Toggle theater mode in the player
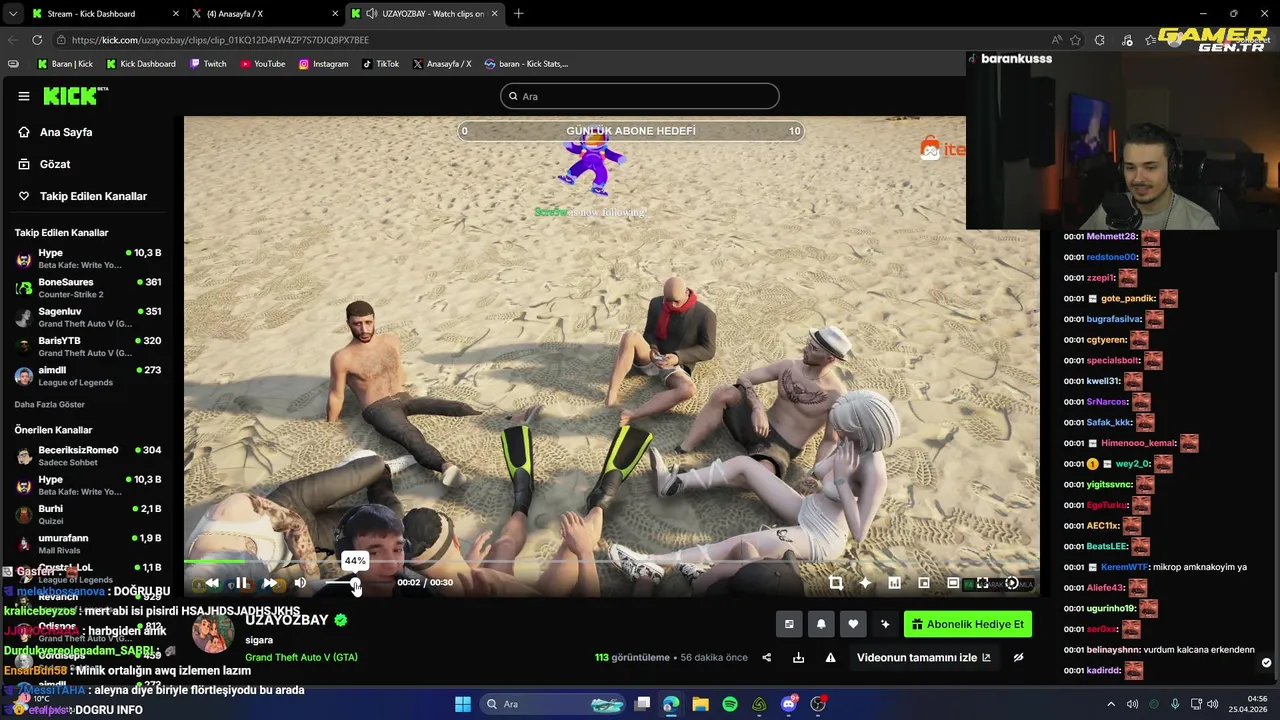Viewport: 1280px width, 720px height. pos(953,583)
